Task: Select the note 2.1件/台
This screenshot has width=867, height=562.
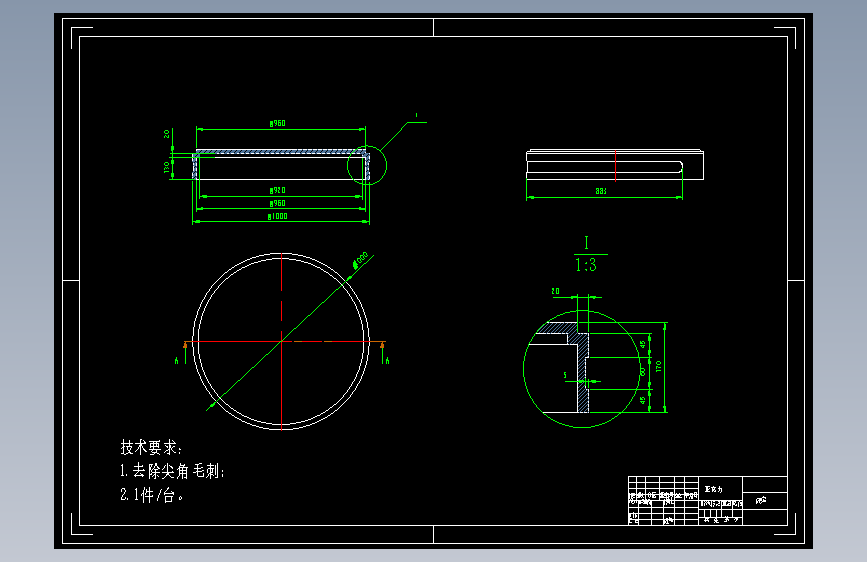Action: pyautogui.click(x=152, y=495)
